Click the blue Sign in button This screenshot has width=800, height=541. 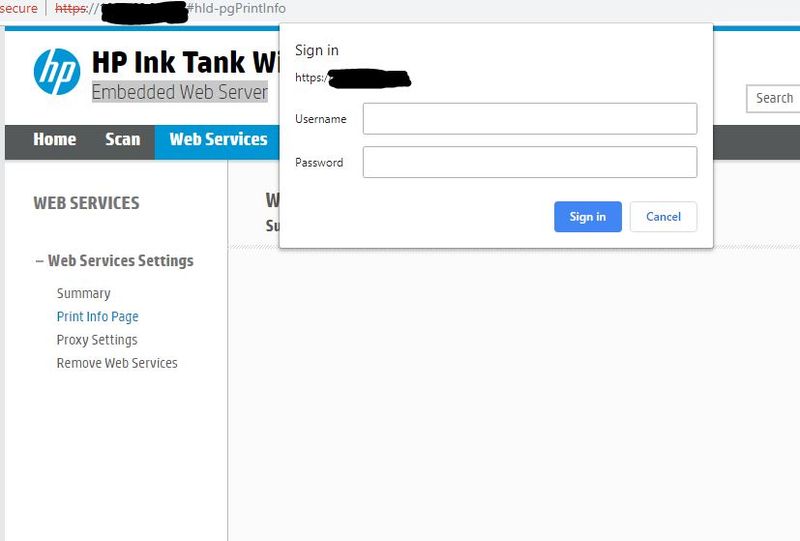point(588,216)
